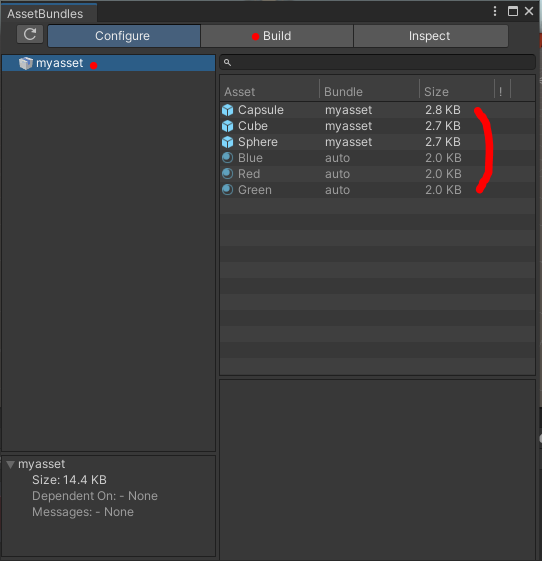Click the Capsule prefab cube icon
Image resolution: width=542 pixels, height=561 pixels.
(x=228, y=110)
